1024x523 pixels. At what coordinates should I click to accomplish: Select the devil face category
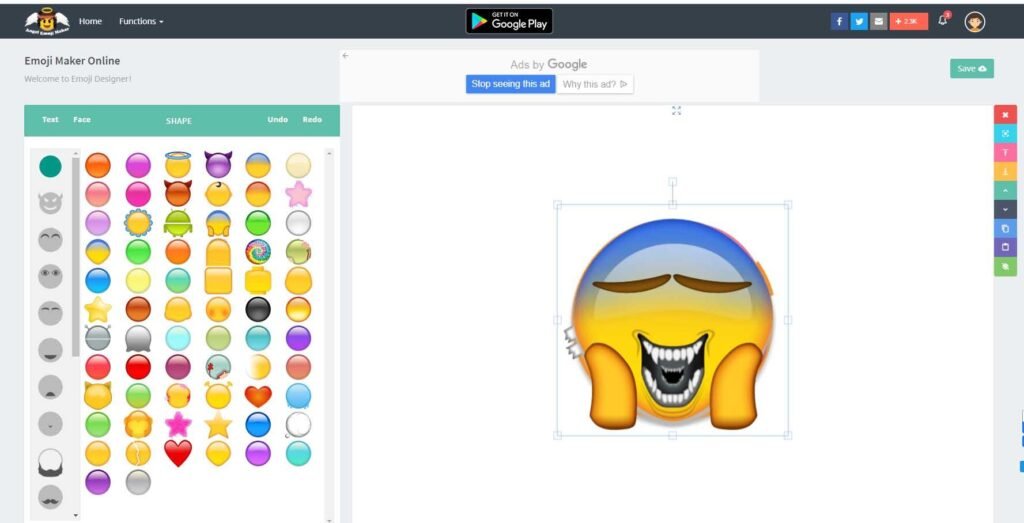tap(50, 203)
